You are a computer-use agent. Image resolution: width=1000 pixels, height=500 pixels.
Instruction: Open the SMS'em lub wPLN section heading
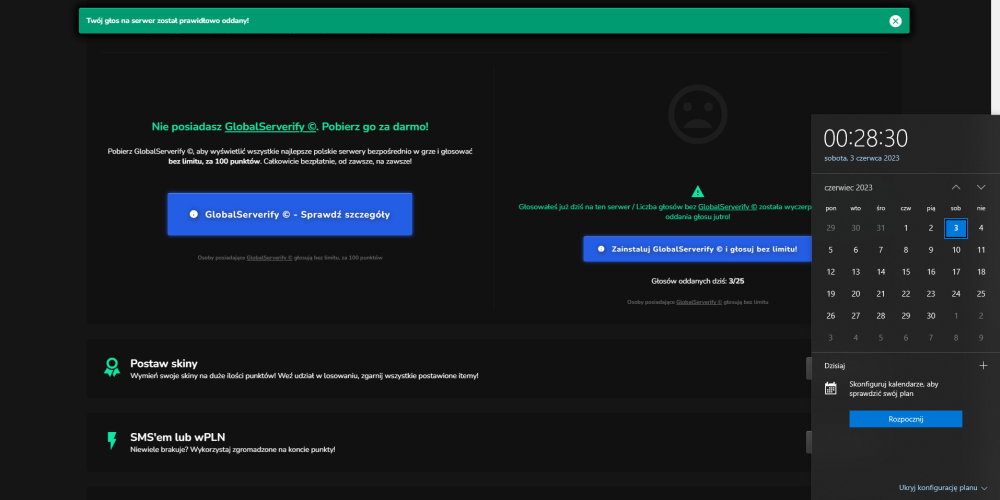pos(177,437)
